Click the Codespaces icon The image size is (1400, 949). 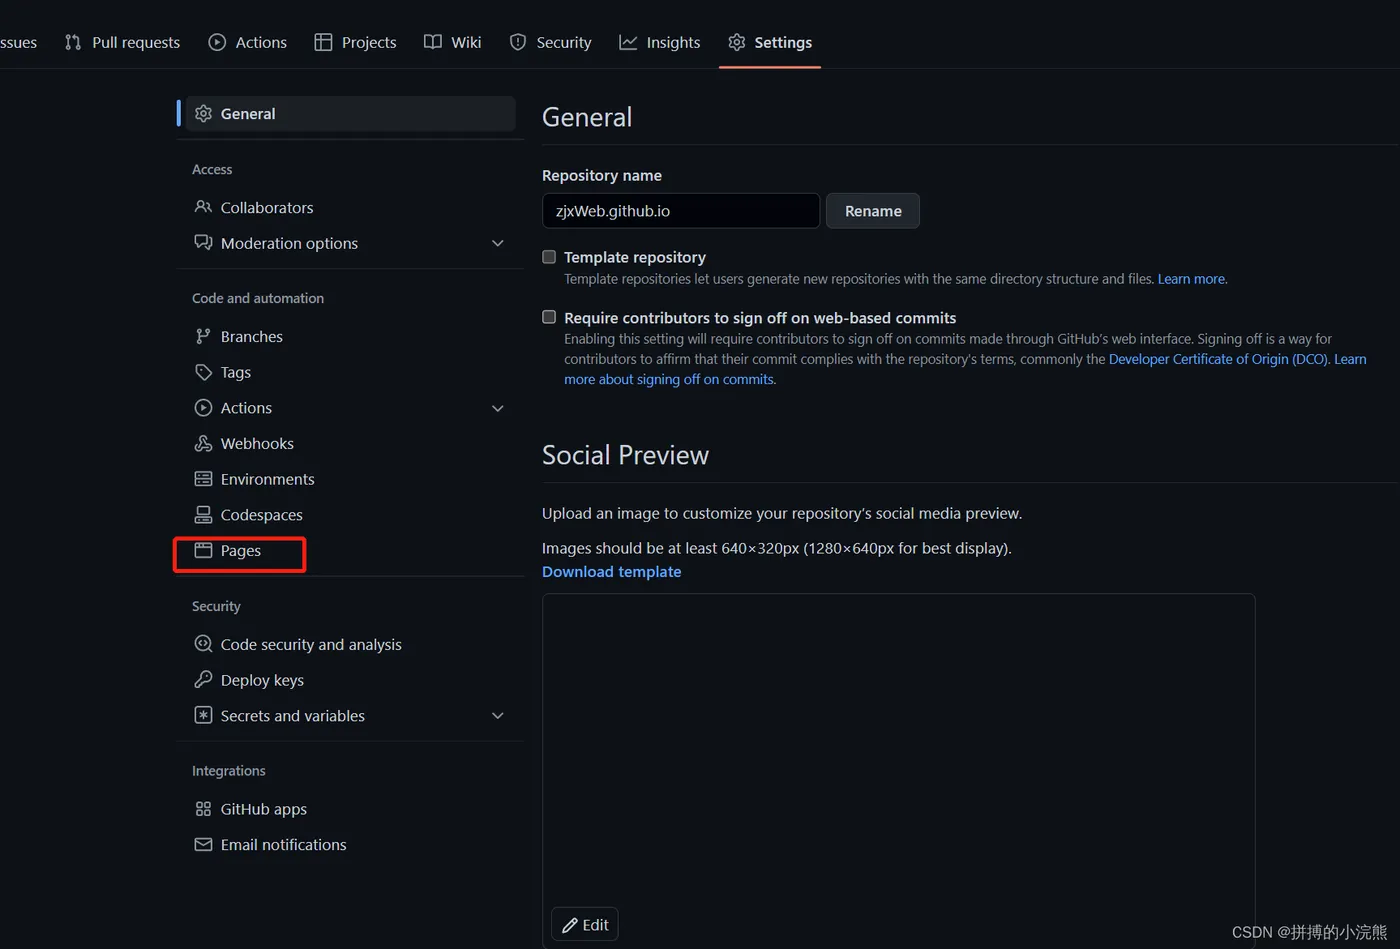click(x=203, y=515)
